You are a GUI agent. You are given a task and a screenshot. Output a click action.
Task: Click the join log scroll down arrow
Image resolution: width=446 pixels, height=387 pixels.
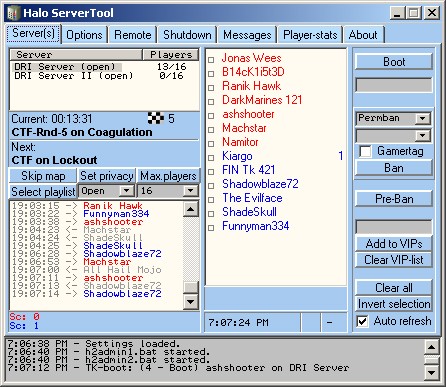[191, 302]
